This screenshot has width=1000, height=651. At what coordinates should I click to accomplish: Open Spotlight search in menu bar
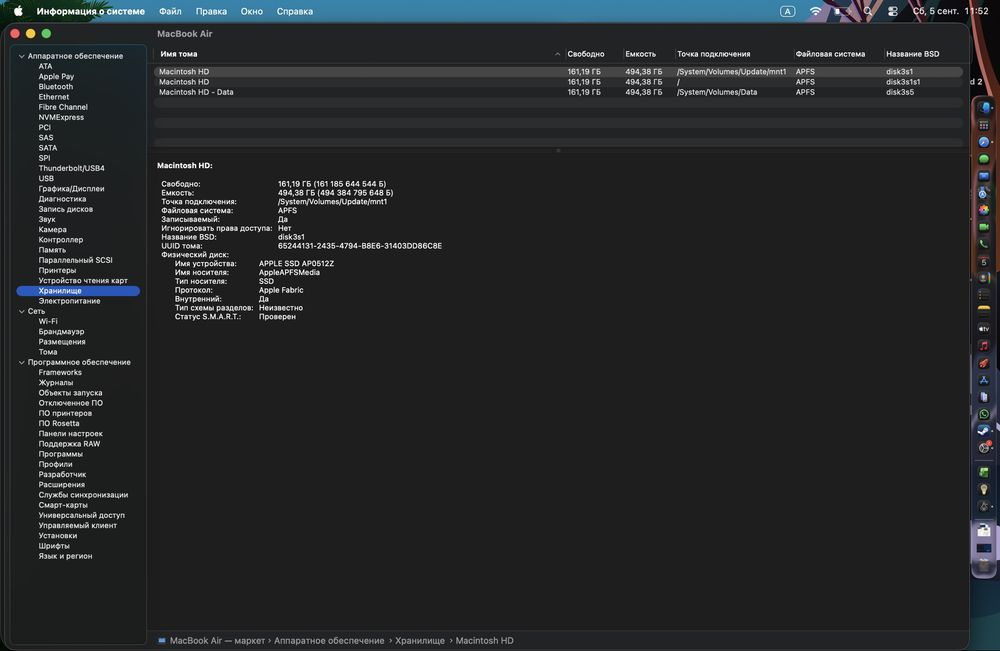(x=868, y=11)
